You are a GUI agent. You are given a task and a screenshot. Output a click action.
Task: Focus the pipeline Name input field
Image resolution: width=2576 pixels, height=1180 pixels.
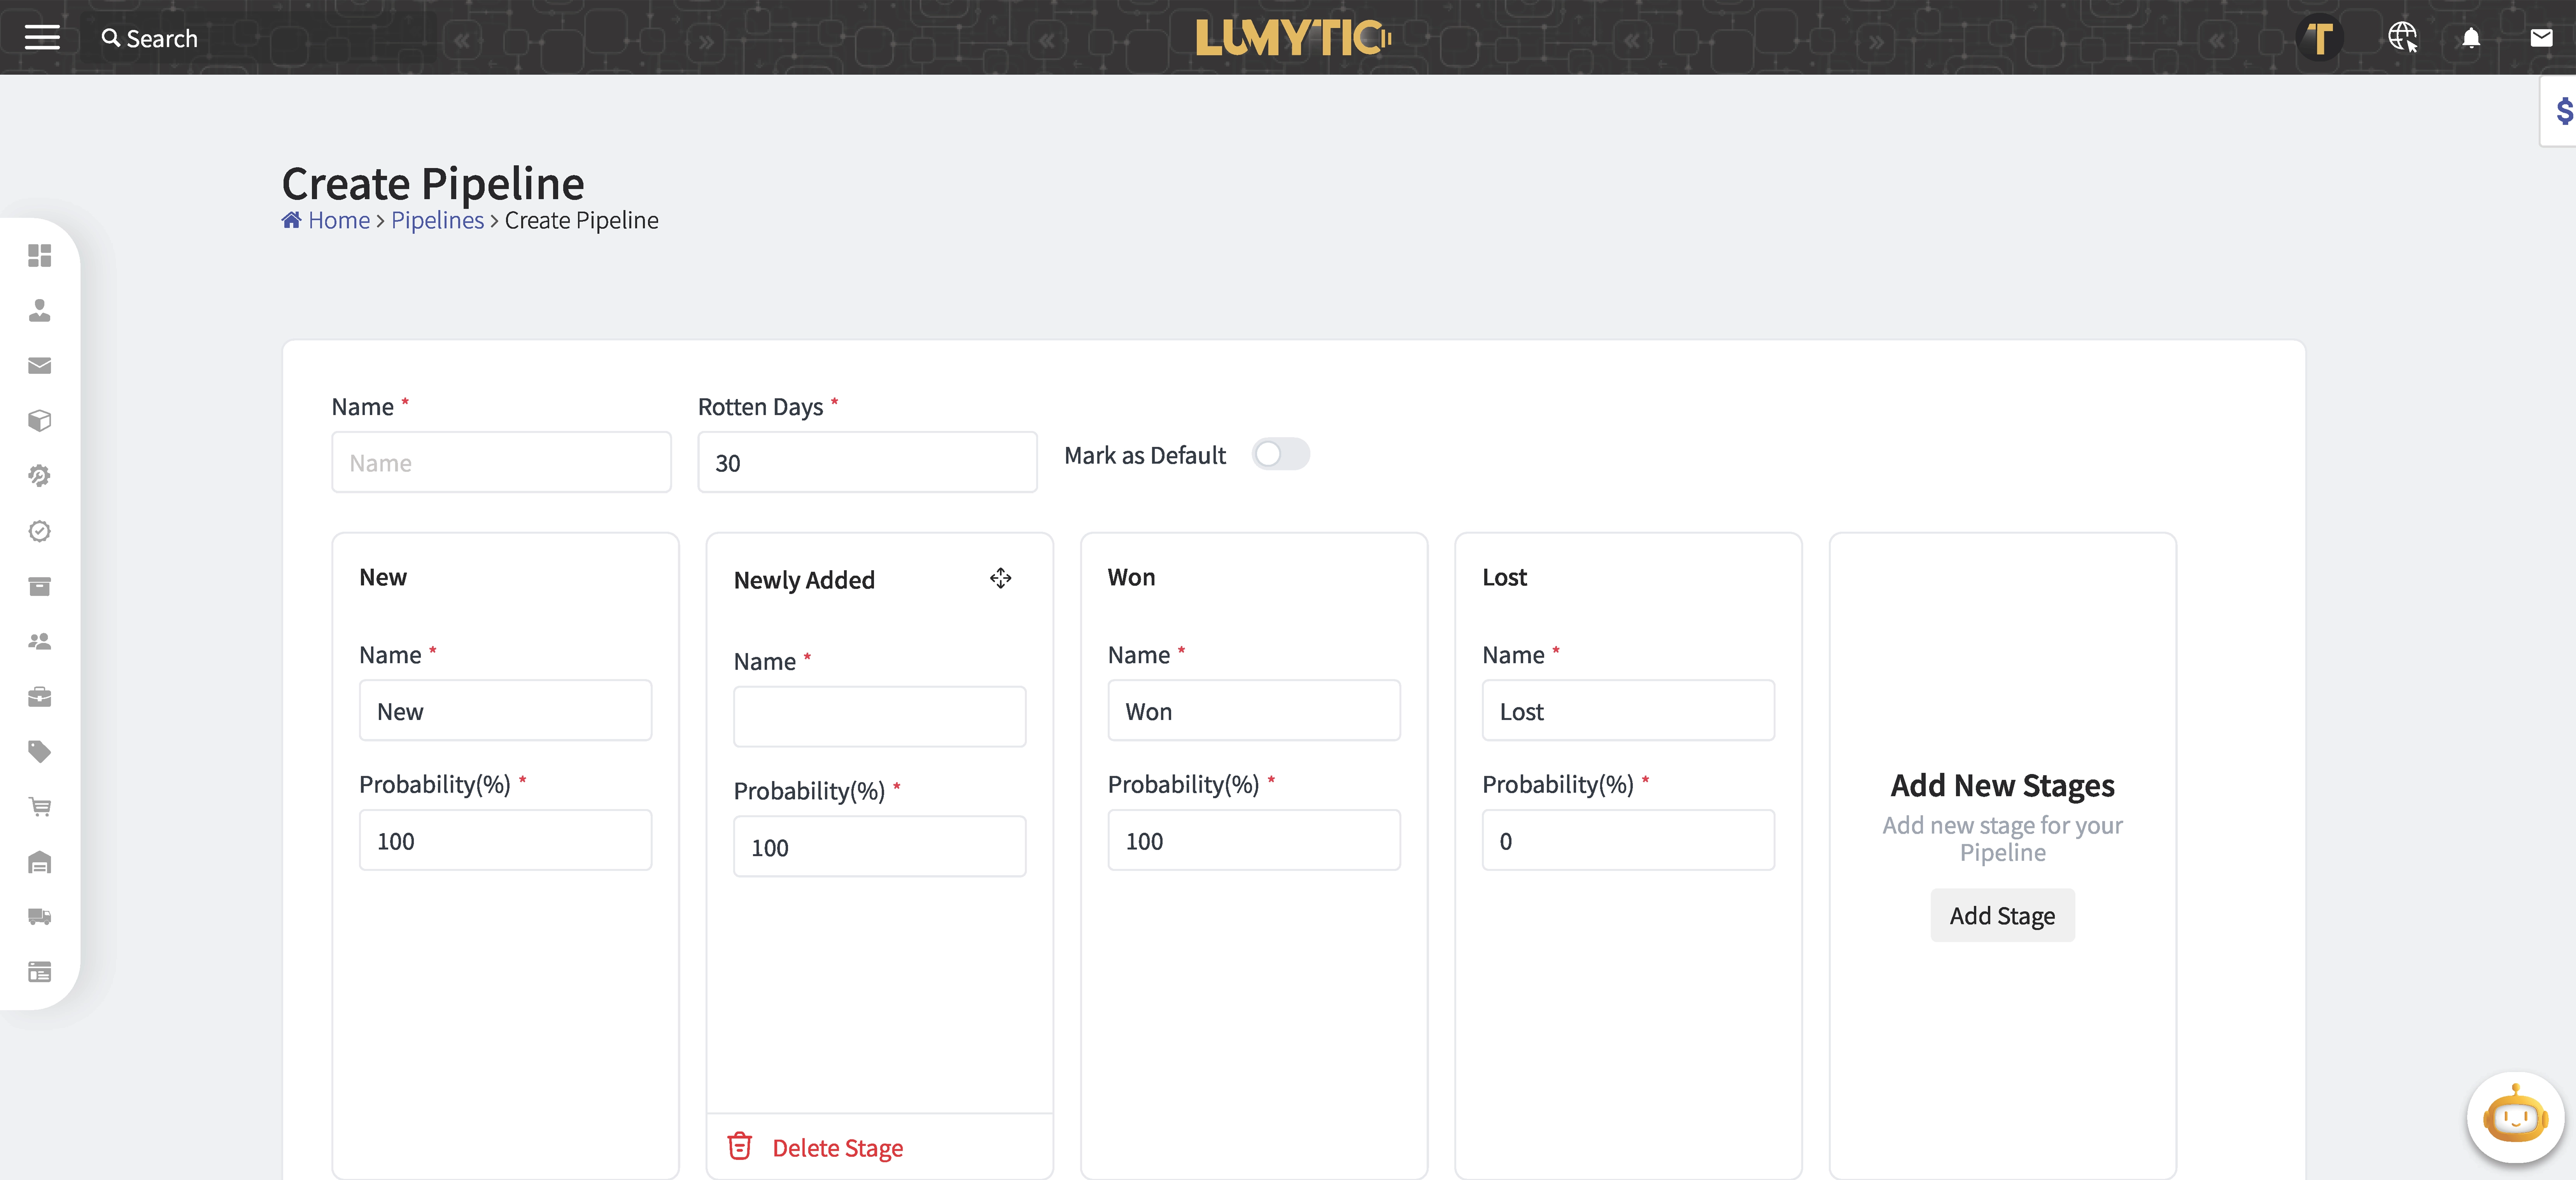(501, 462)
